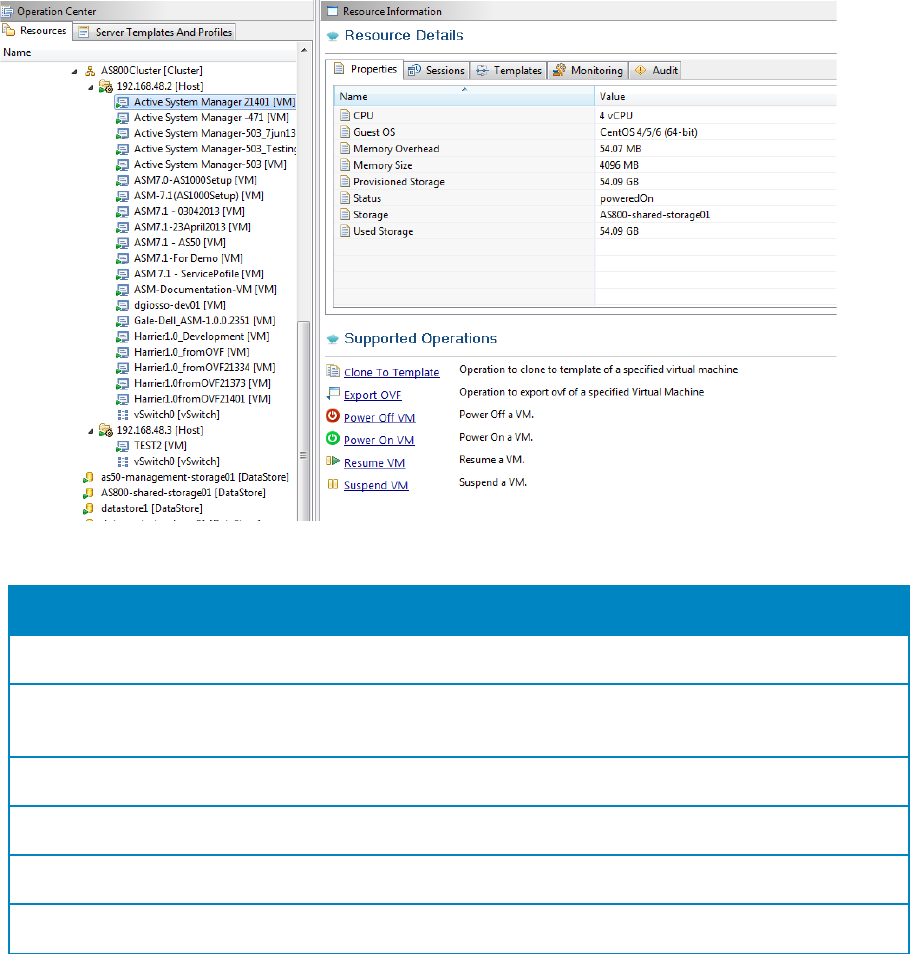This screenshot has width=910, height=954.
Task: Click the Clone To Template icon
Action: pyautogui.click(x=333, y=371)
